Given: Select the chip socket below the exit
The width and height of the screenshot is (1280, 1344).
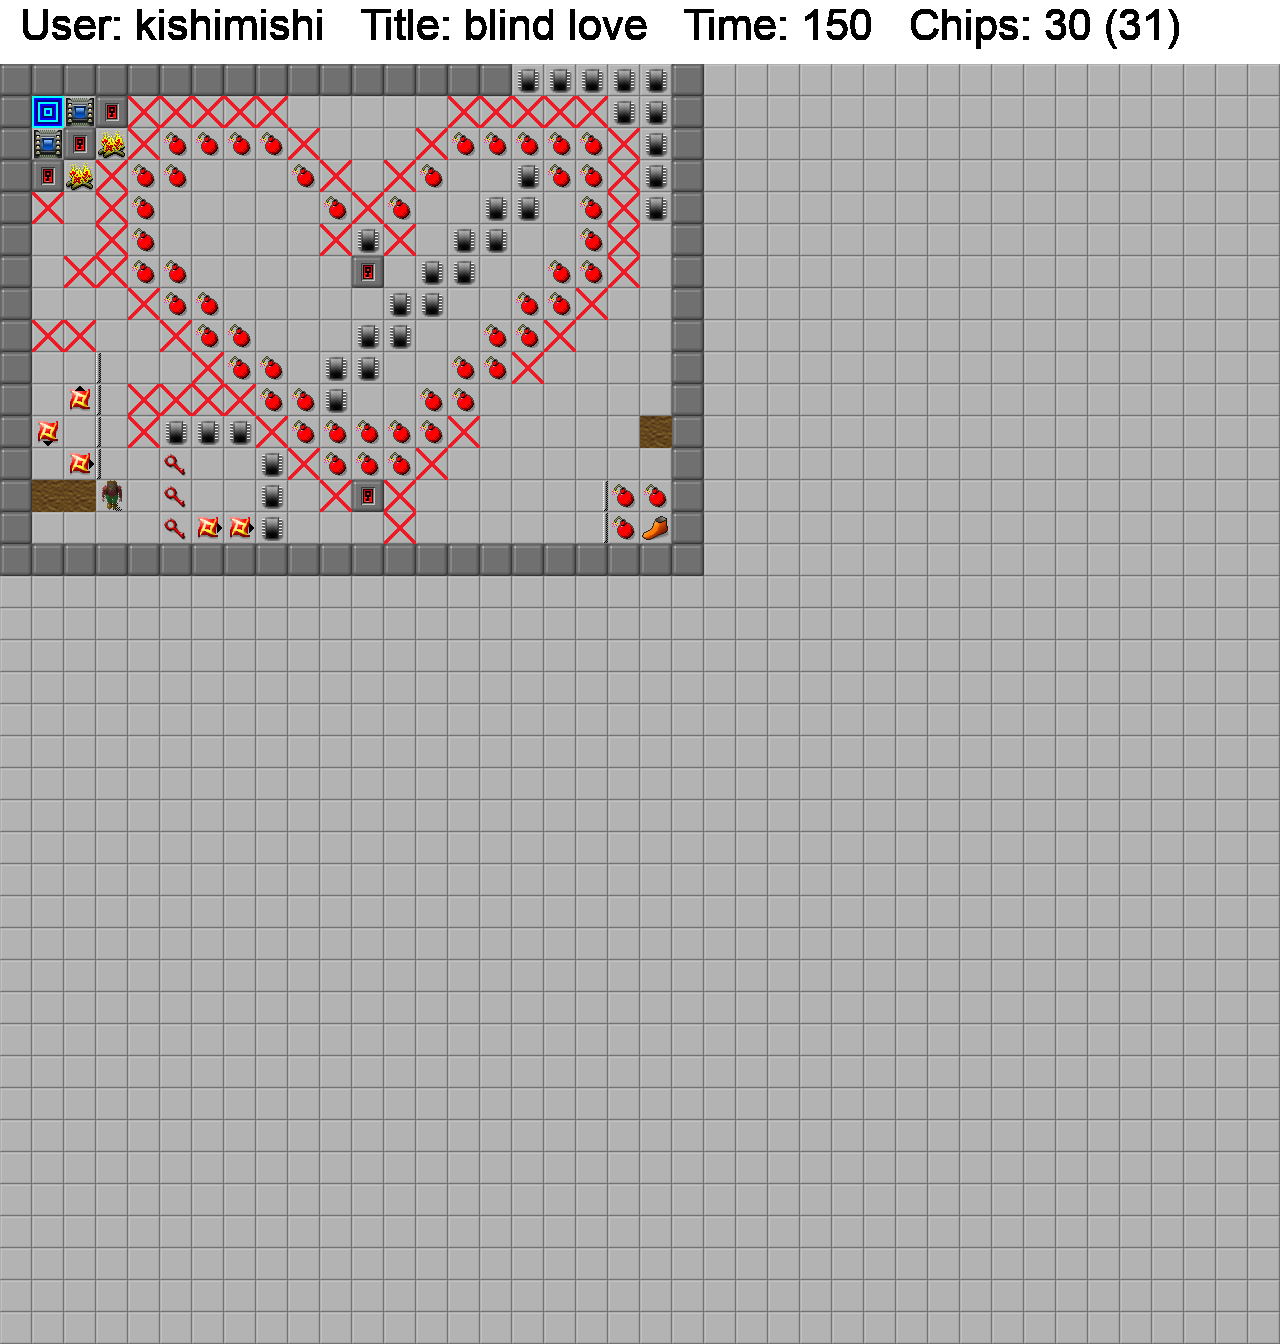Looking at the screenshot, I should [x=48, y=144].
